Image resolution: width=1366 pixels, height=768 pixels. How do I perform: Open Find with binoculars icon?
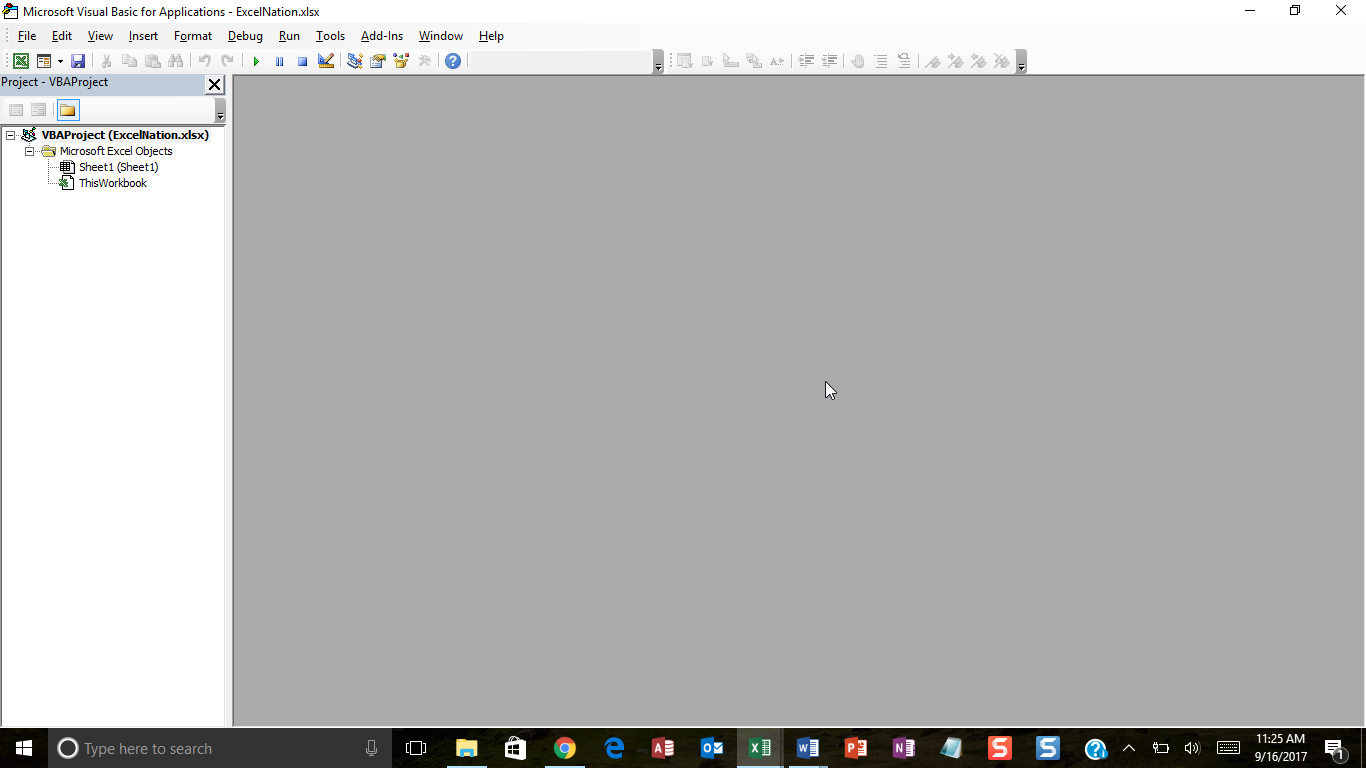pyautogui.click(x=175, y=61)
